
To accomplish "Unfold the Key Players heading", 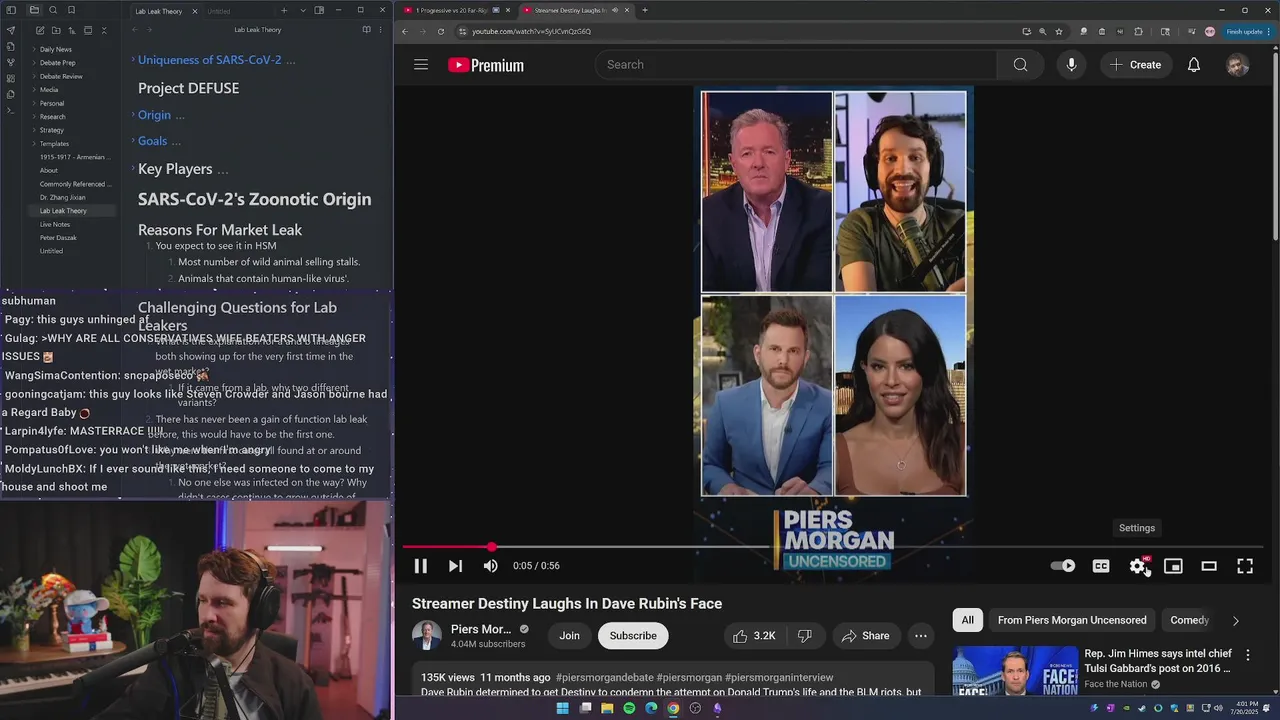I will coord(133,169).
